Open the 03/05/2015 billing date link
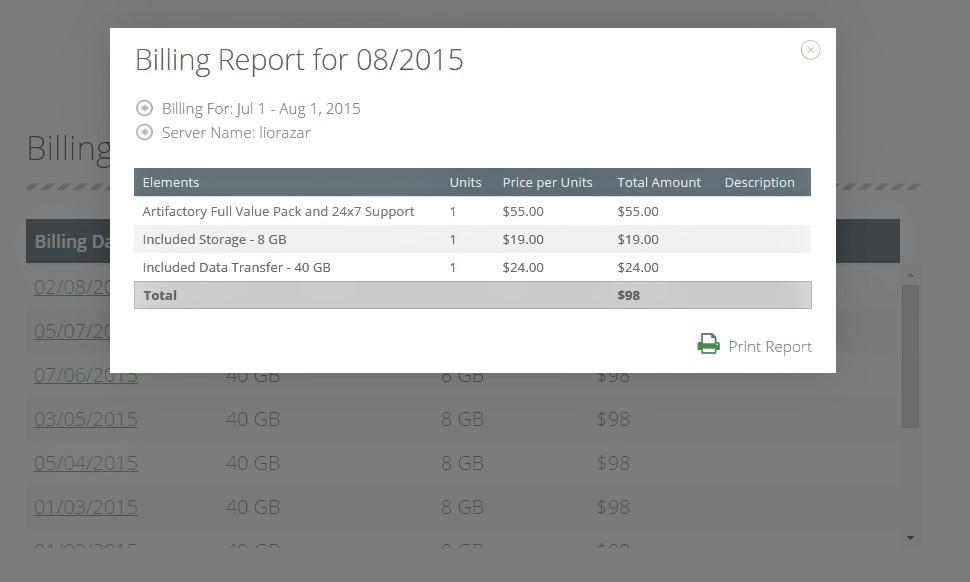Viewport: 970px width, 582px height. coord(86,419)
